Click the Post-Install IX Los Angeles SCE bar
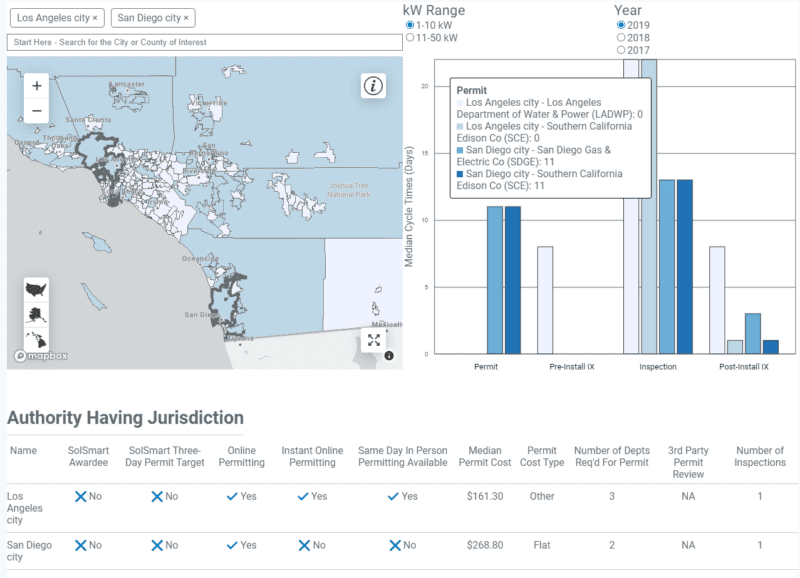The height and width of the screenshot is (578, 800). coord(735,347)
